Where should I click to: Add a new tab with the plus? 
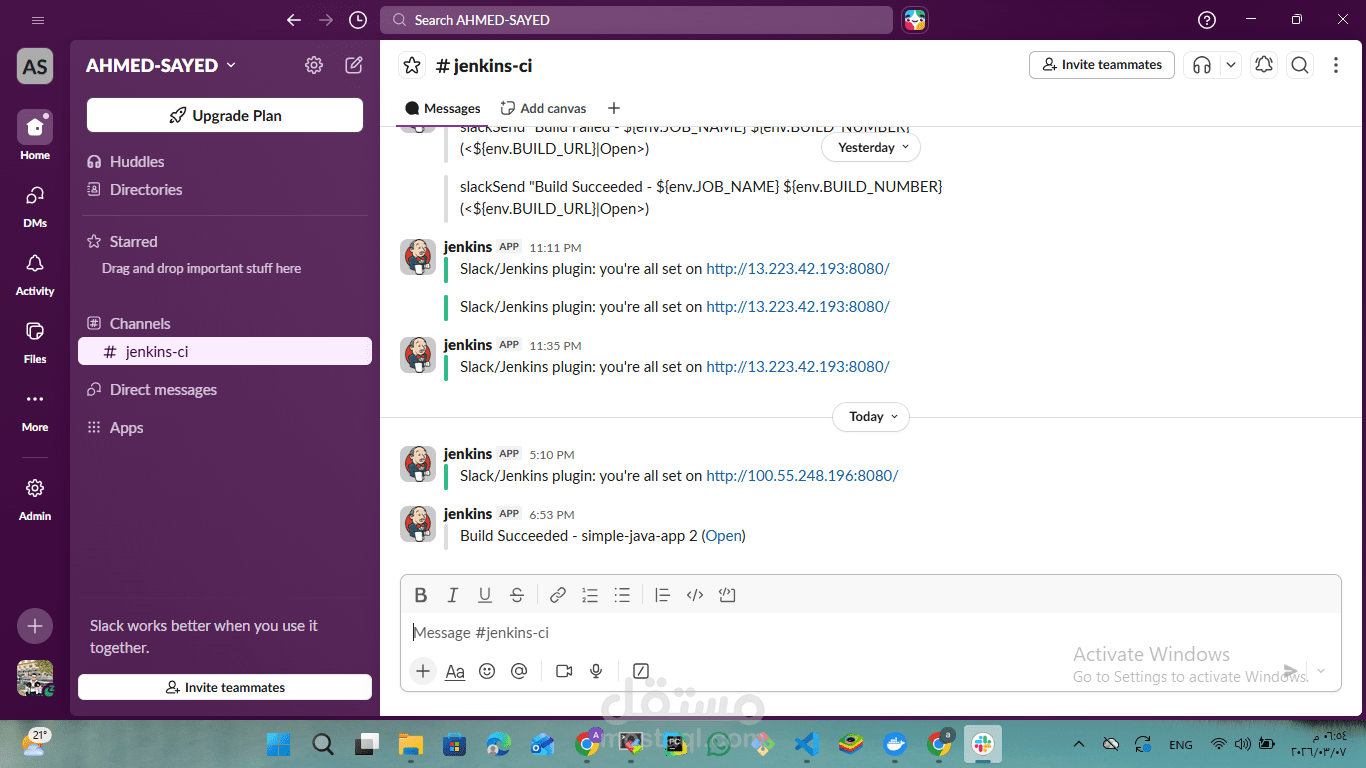coord(614,108)
